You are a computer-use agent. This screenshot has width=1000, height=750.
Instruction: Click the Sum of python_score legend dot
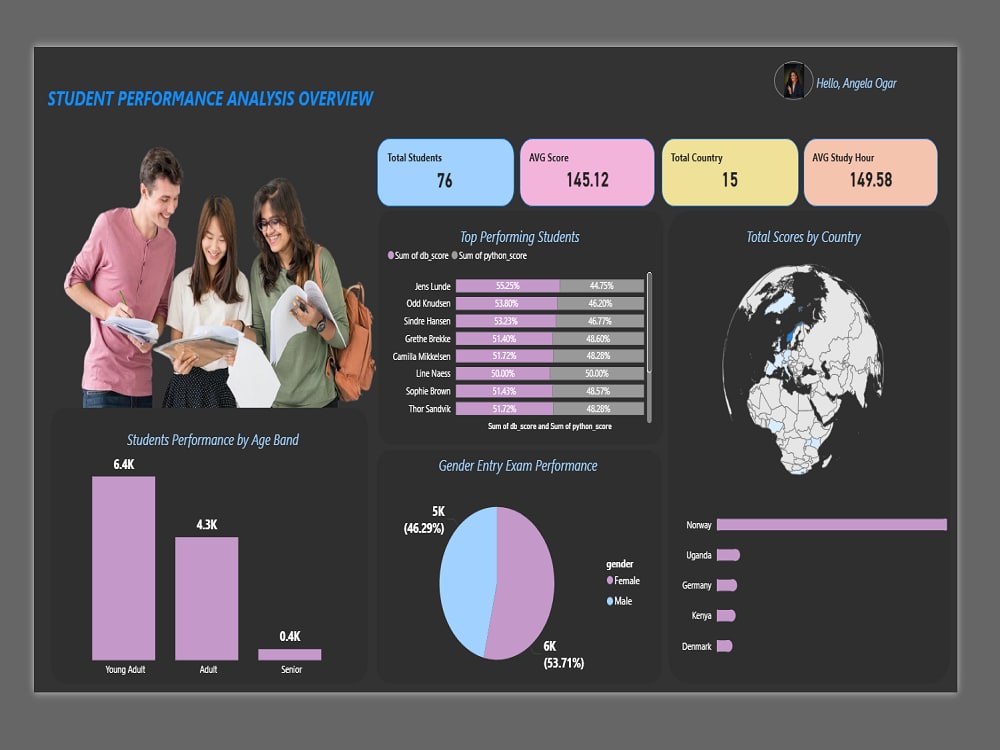coord(455,255)
